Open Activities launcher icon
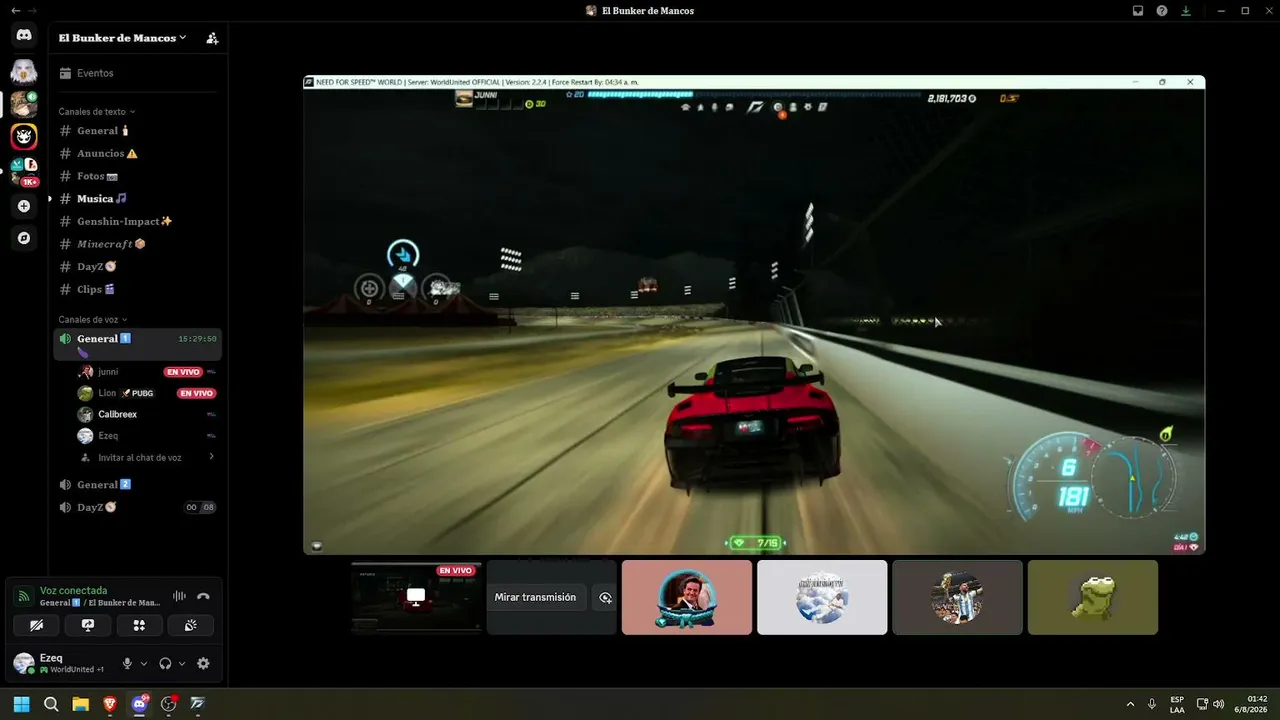 click(139, 625)
